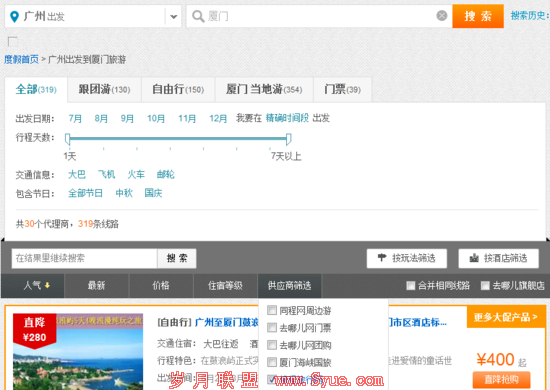Select the 中秋 holiday filter
This screenshot has width=550, height=390.
click(x=124, y=193)
